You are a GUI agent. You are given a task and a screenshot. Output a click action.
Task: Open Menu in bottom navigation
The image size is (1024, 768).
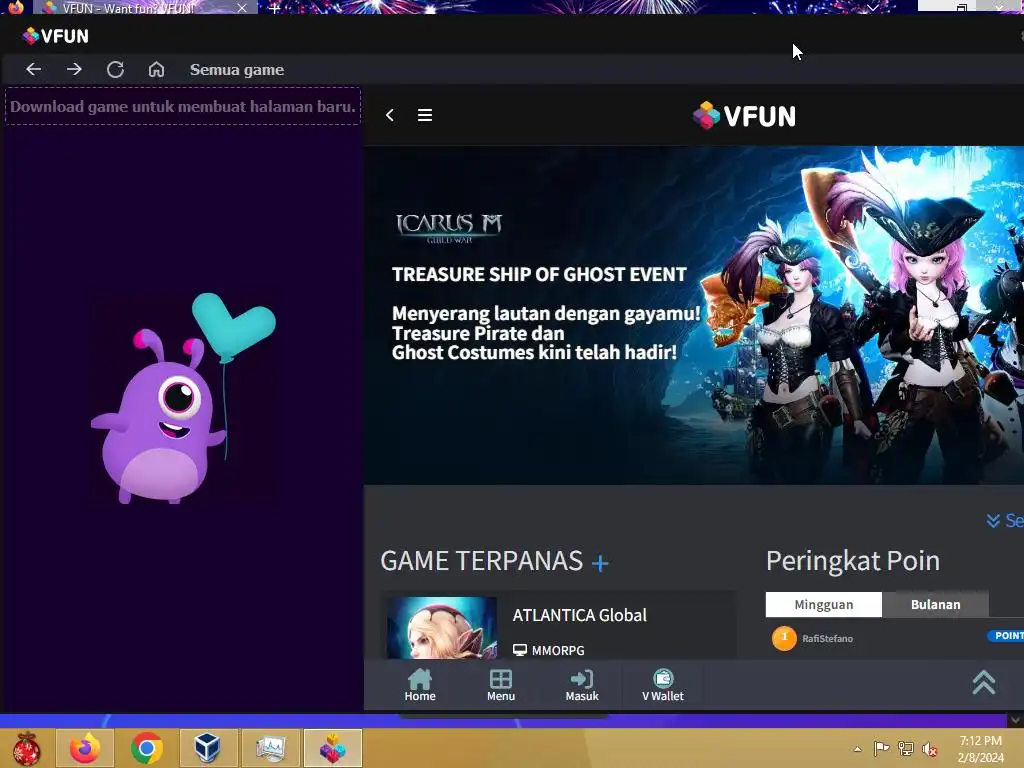pyautogui.click(x=501, y=685)
